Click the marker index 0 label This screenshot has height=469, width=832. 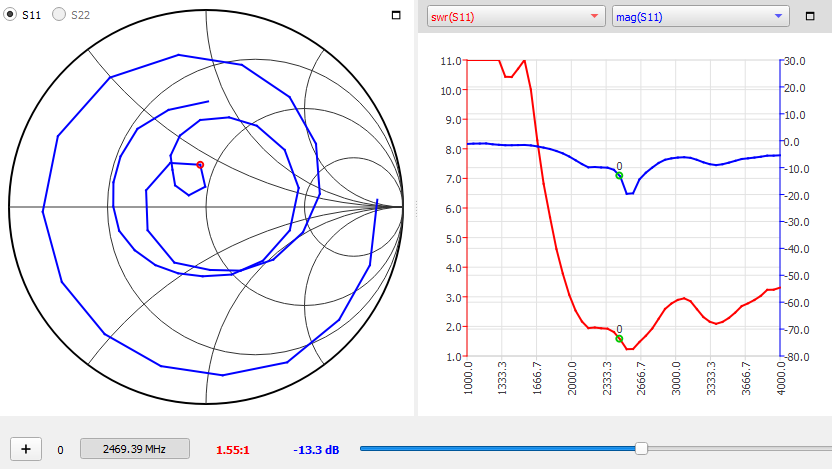tap(60, 450)
